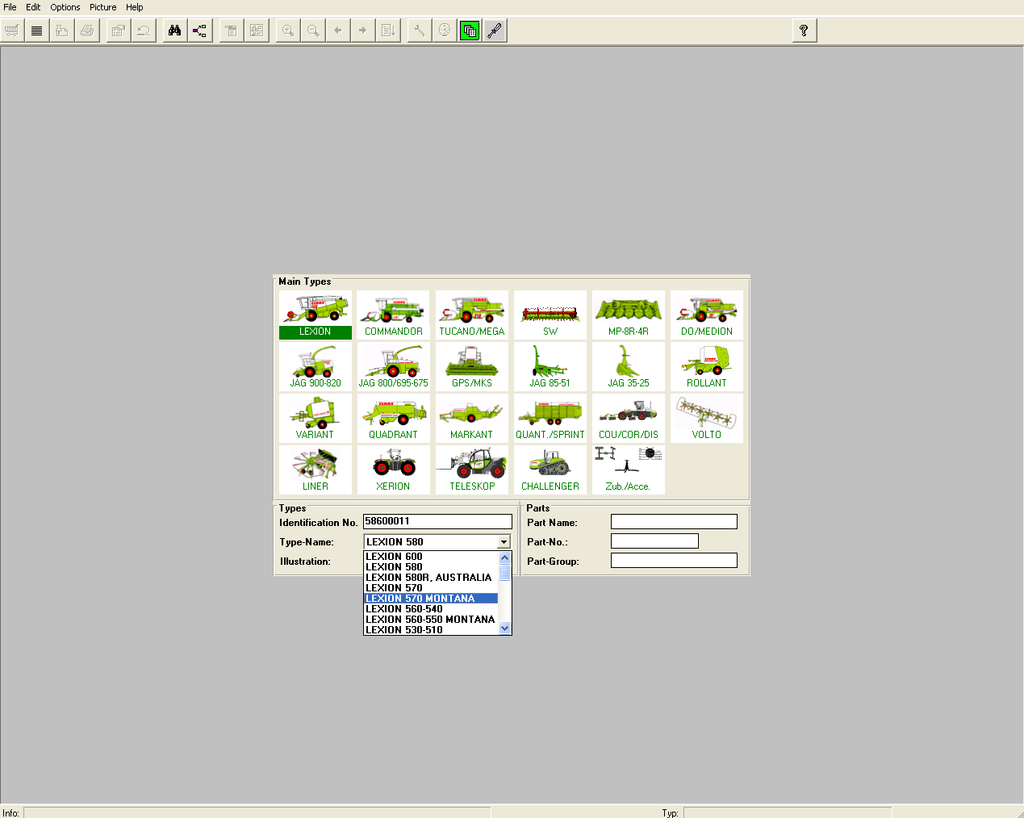1024x818 pixels.
Task: Select the QUANT./SPRINT wagon type
Action: tap(550, 418)
